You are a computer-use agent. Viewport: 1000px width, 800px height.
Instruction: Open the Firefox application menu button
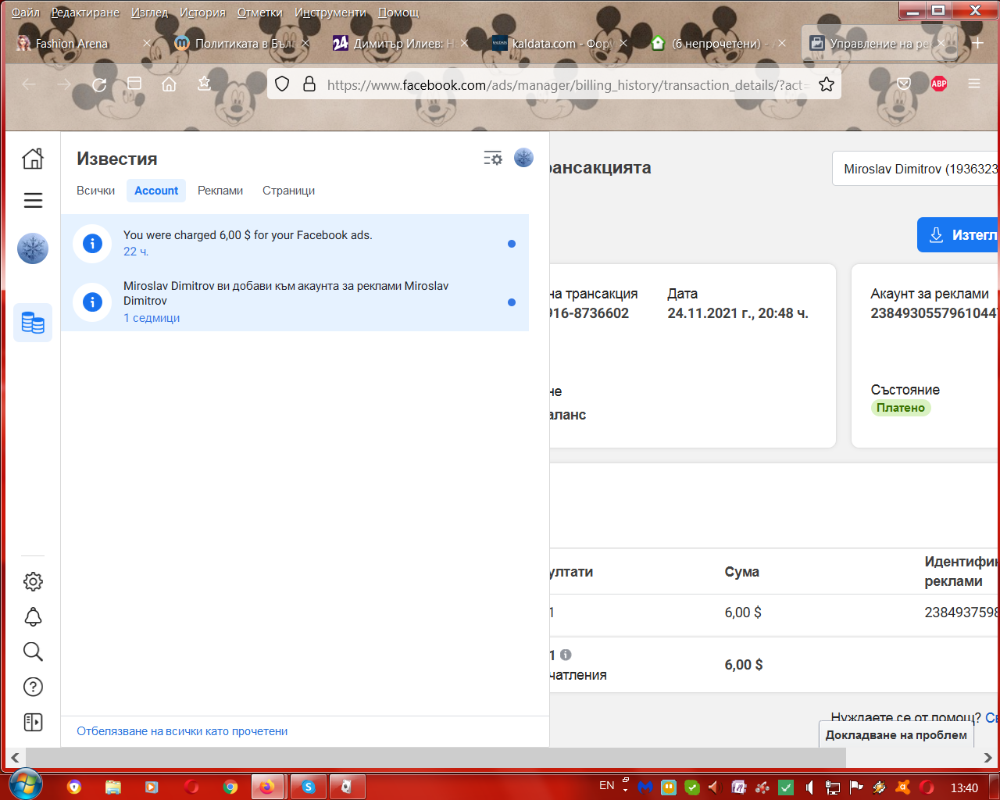(x=974, y=84)
